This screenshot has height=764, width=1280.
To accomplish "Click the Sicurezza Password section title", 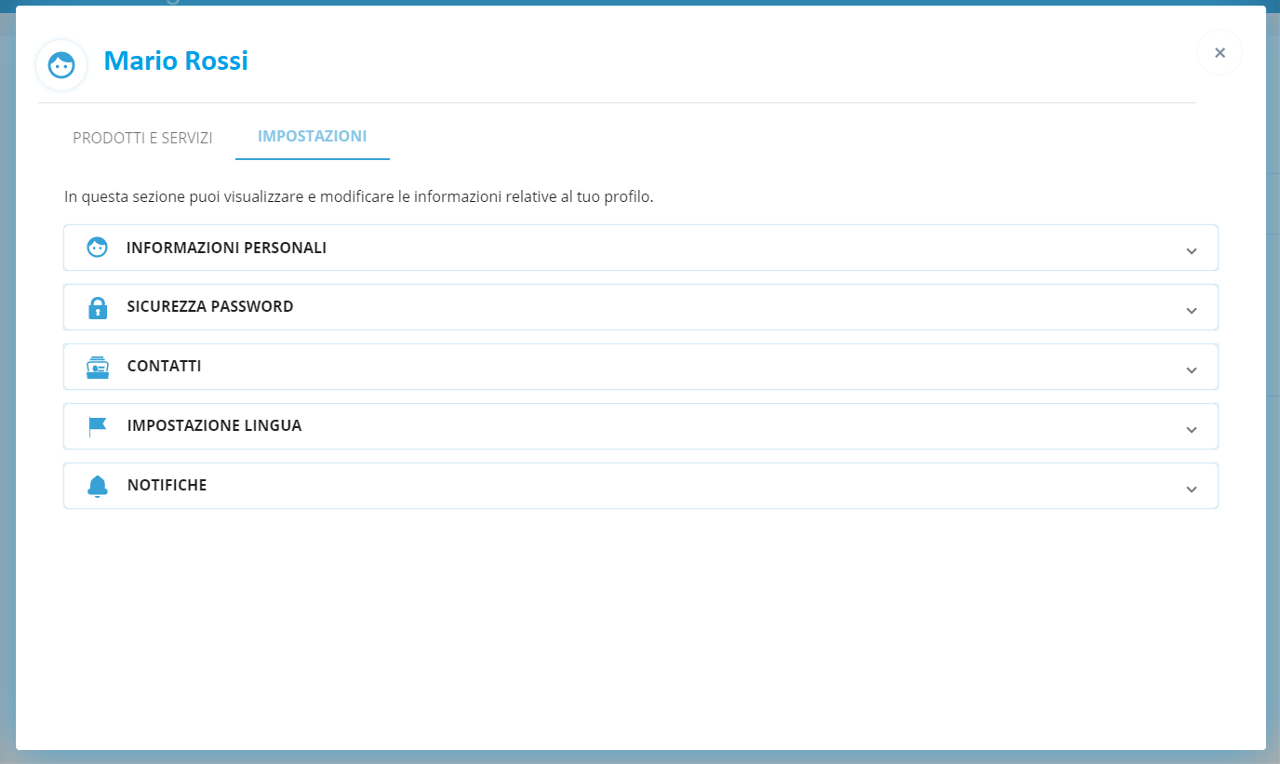I will pos(210,307).
